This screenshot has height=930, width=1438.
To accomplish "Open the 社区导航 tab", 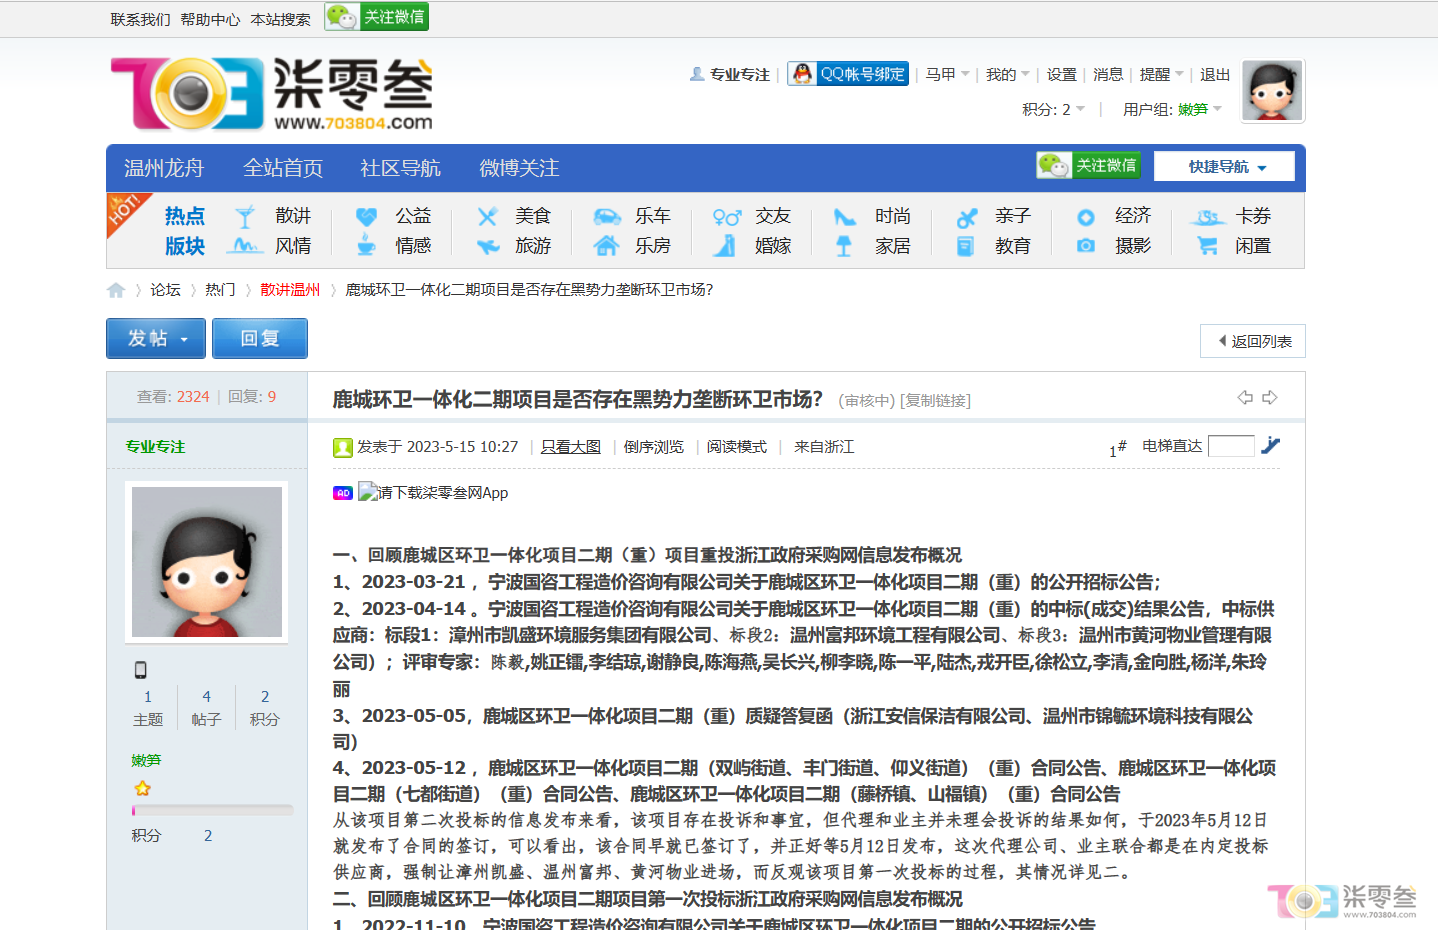I will (x=400, y=168).
